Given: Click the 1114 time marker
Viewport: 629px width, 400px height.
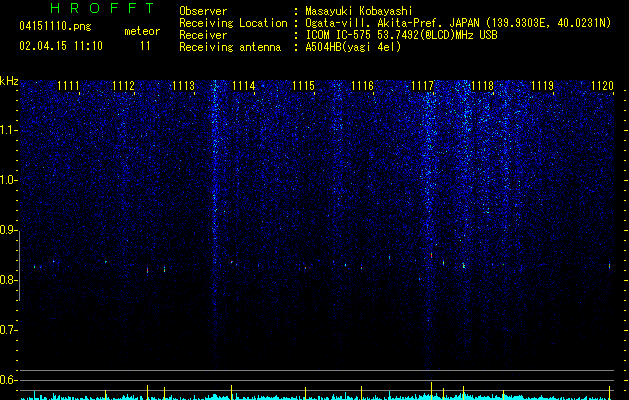Looking at the screenshot, I should pos(243,86).
